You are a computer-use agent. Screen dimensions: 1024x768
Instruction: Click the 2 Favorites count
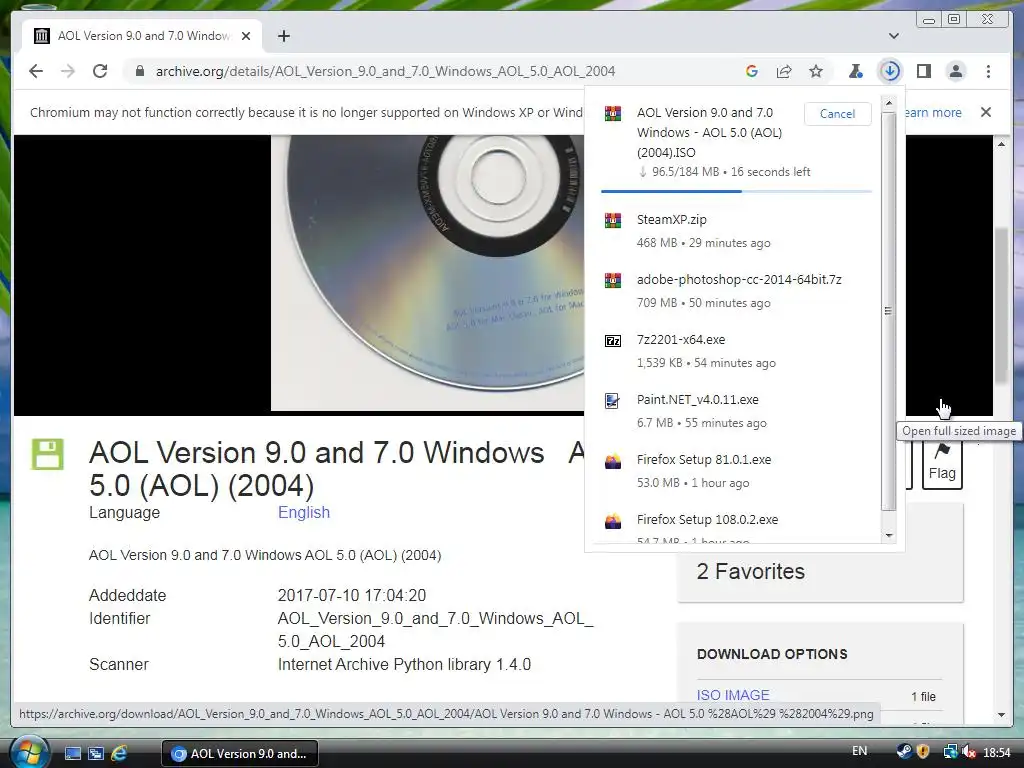point(750,571)
